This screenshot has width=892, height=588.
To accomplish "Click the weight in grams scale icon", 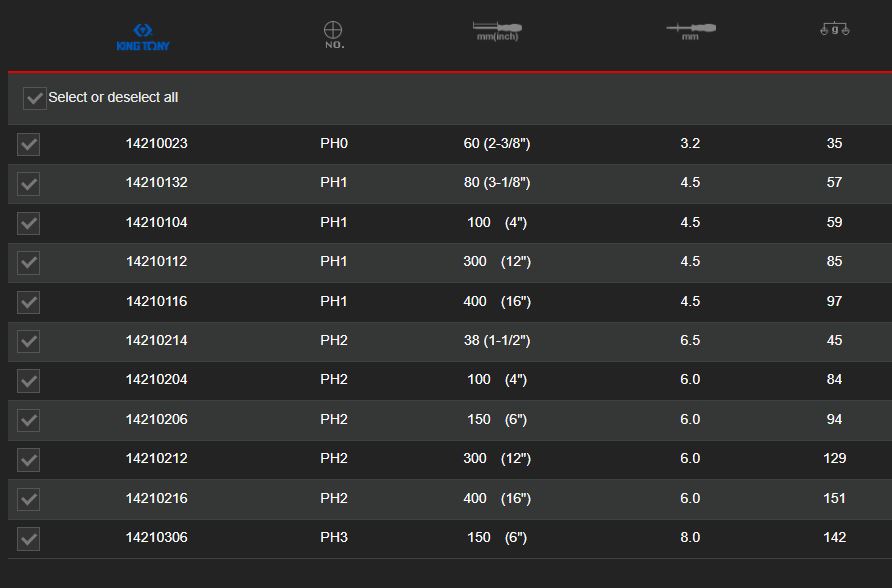I will [834, 30].
